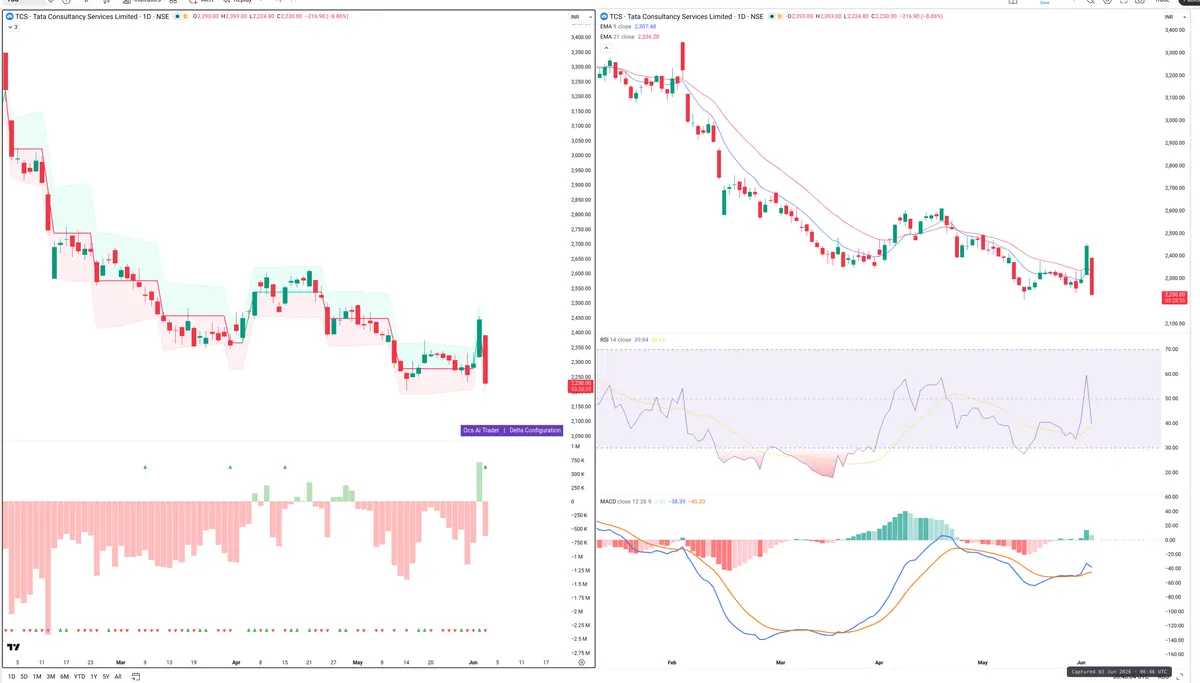The image size is (1200, 683).
Task: Show All time range data
Action: pyautogui.click(x=118, y=677)
